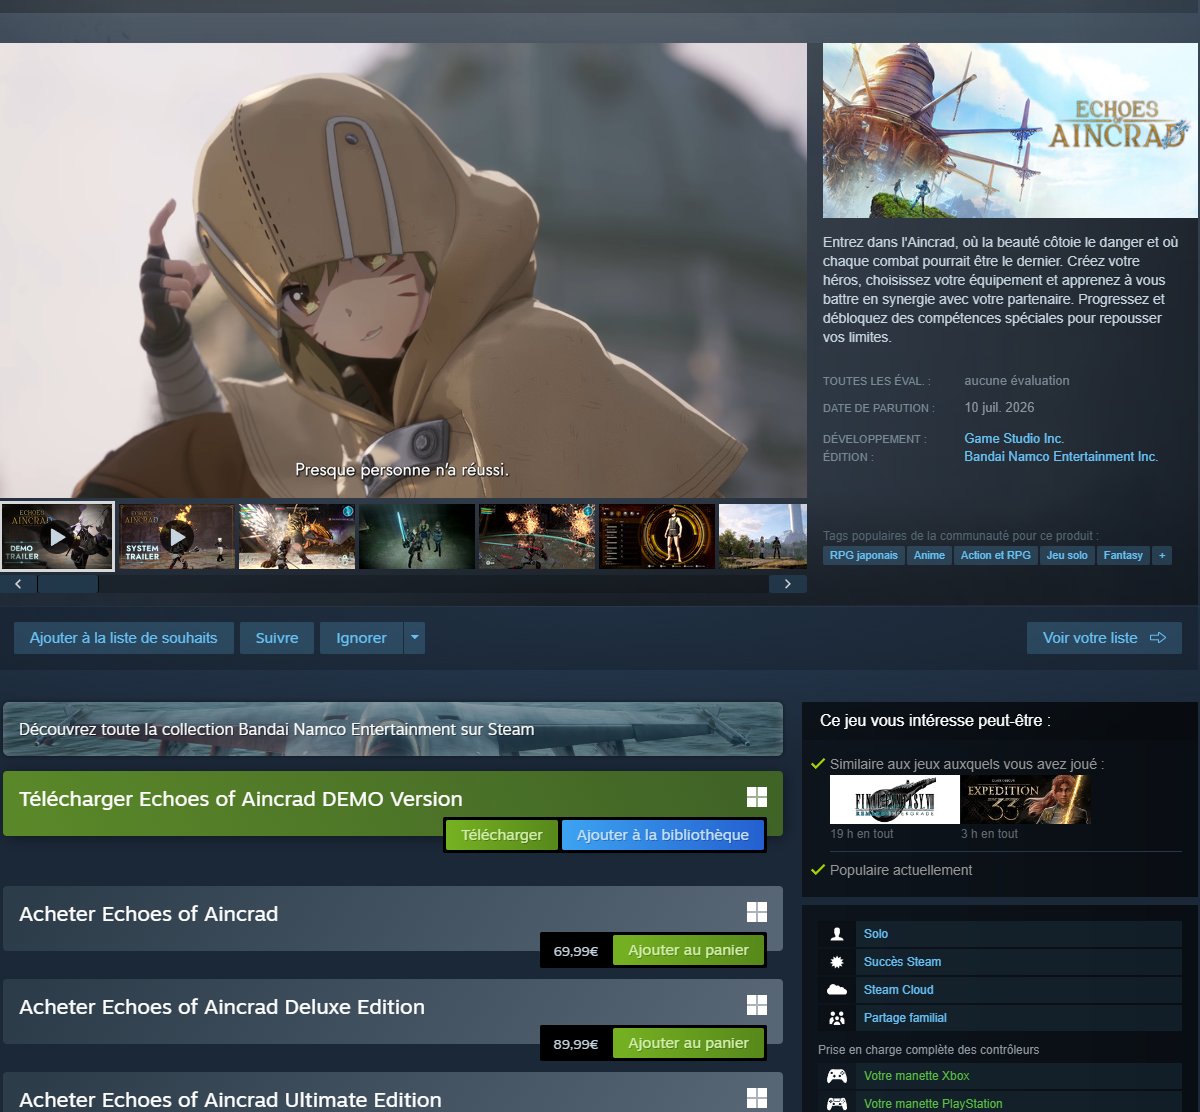Click Windows icon on Acheter Echoes of Aincrad row

click(x=757, y=912)
